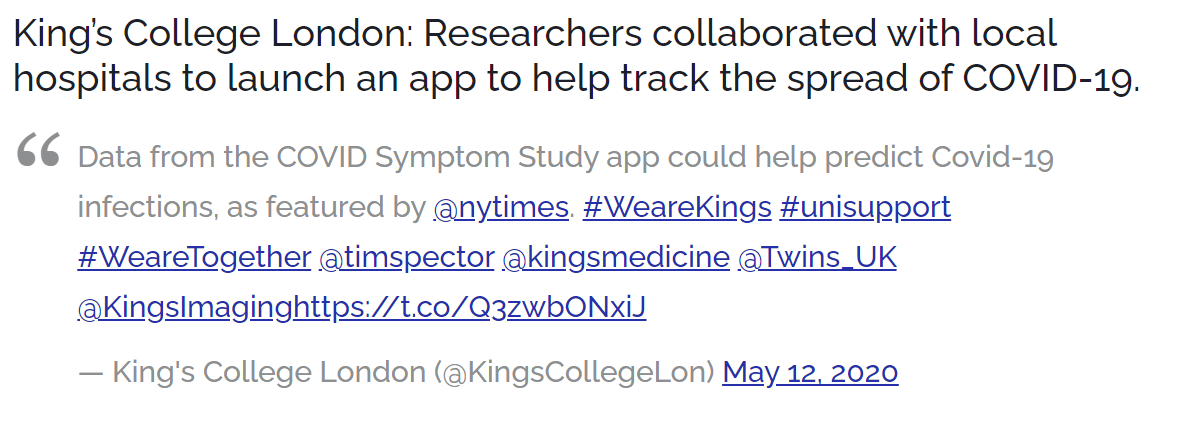Go to the @kingsmedicine mention link
The image size is (1183, 421).
pyautogui.click(x=616, y=257)
